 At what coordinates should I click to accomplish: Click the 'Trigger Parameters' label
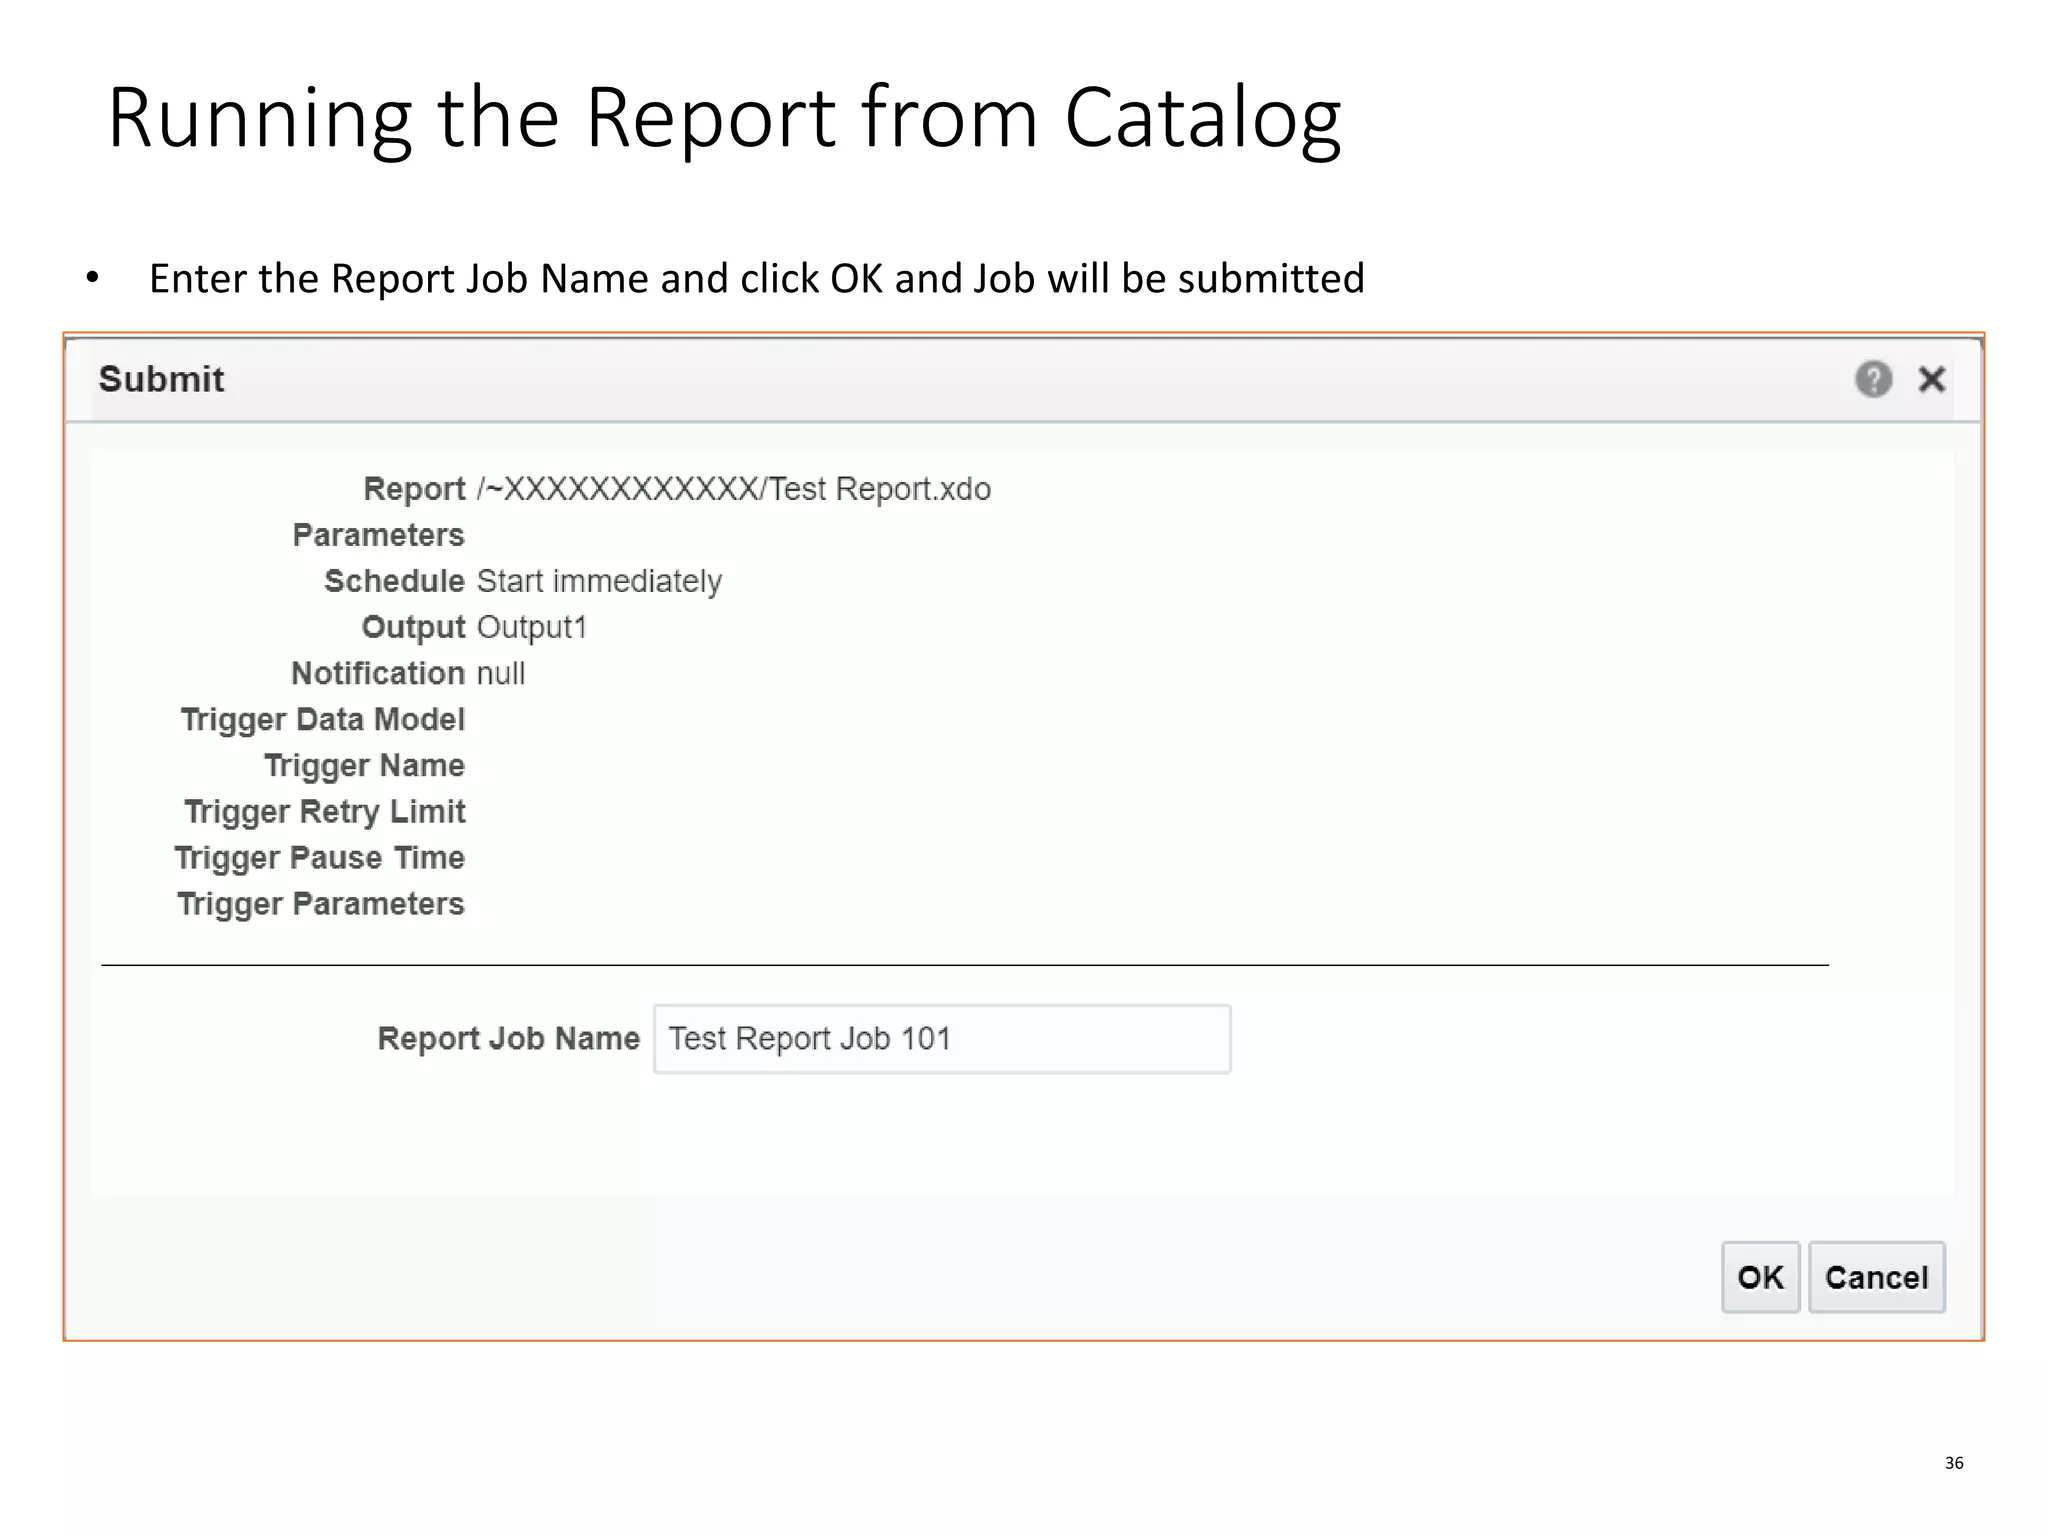pyautogui.click(x=320, y=903)
